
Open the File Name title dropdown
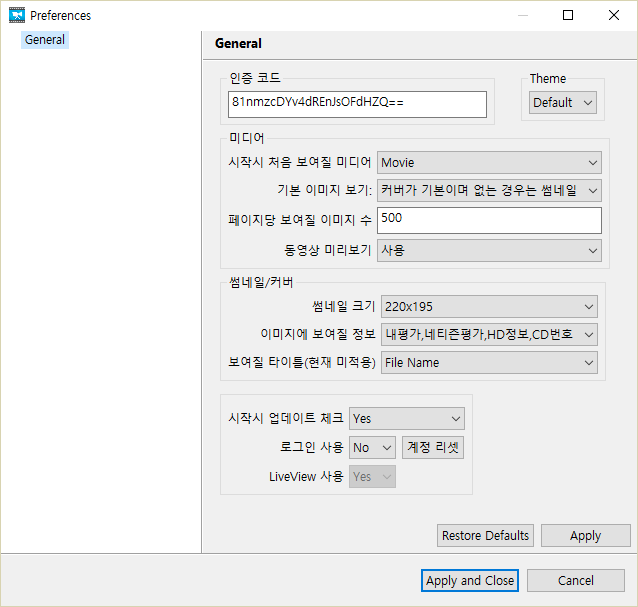tap(489, 362)
